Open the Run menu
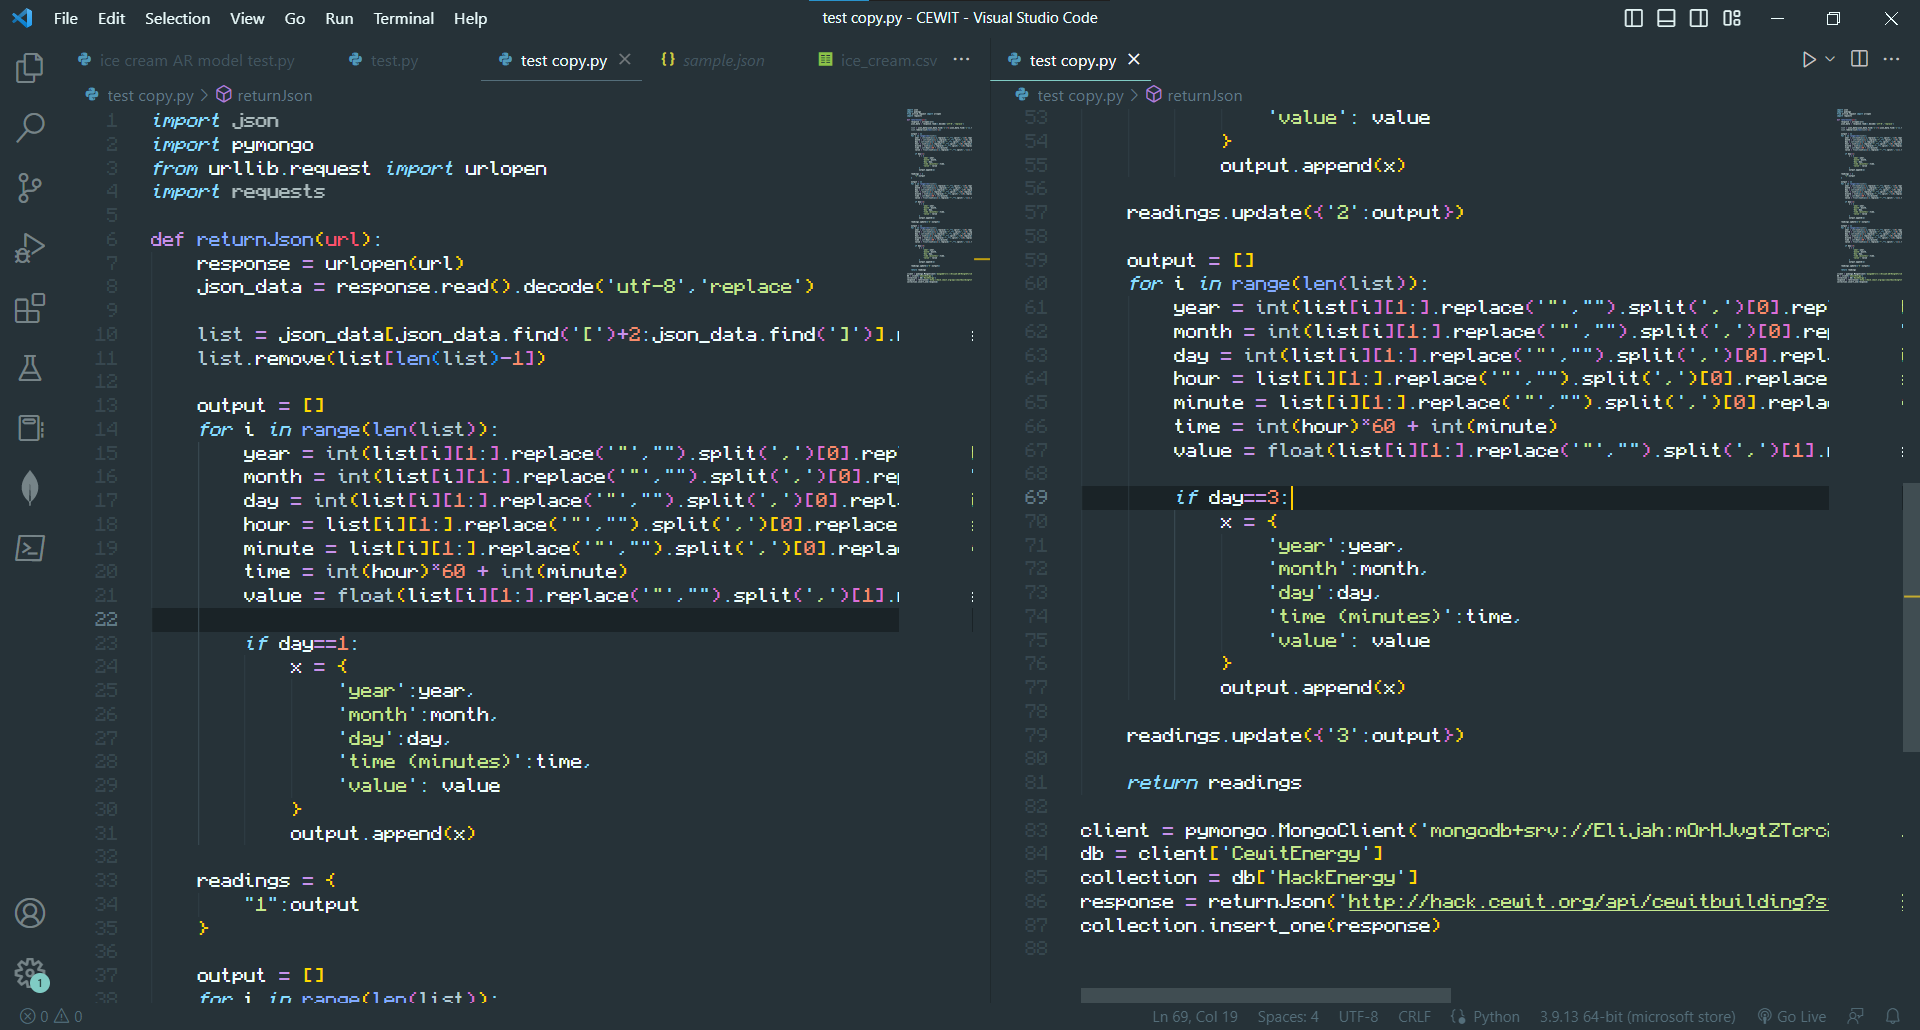 [x=339, y=18]
